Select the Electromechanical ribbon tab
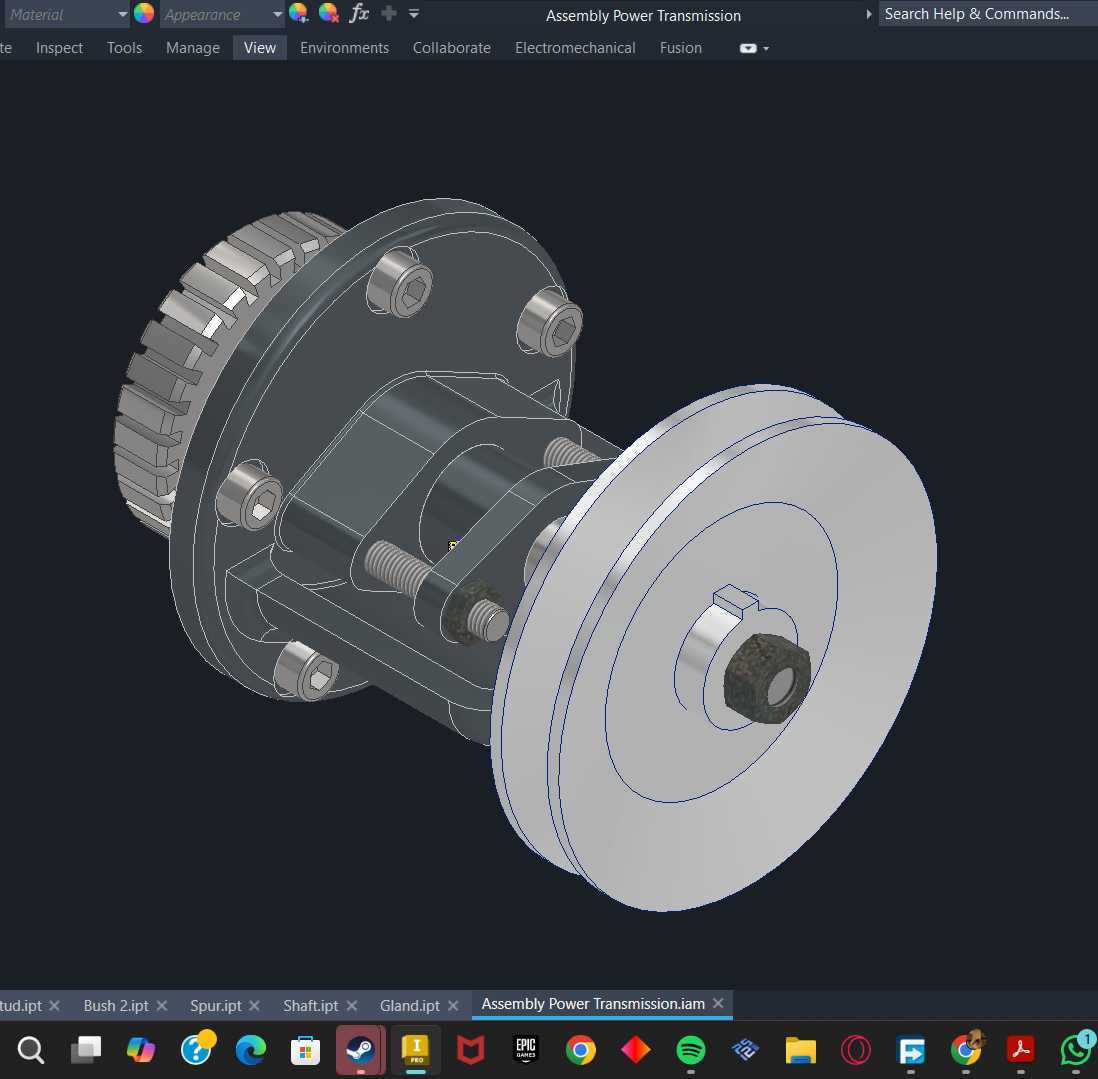The height and width of the screenshot is (1079, 1098). click(575, 48)
